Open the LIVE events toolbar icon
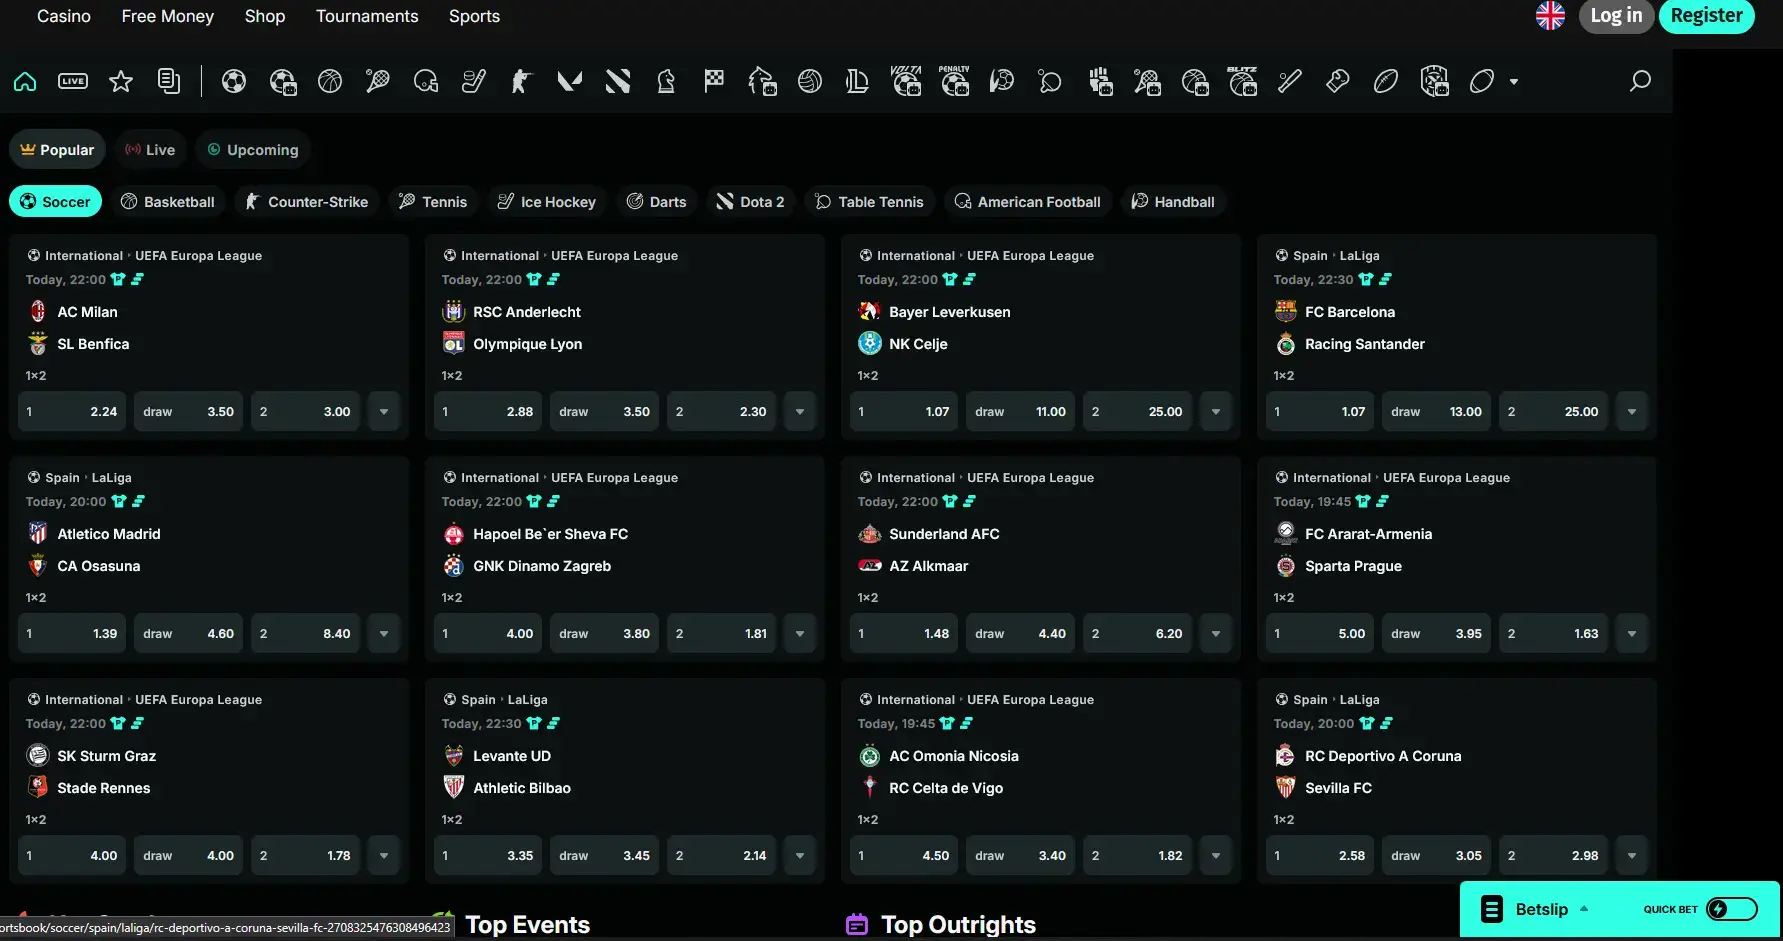1783x941 pixels. (73, 81)
